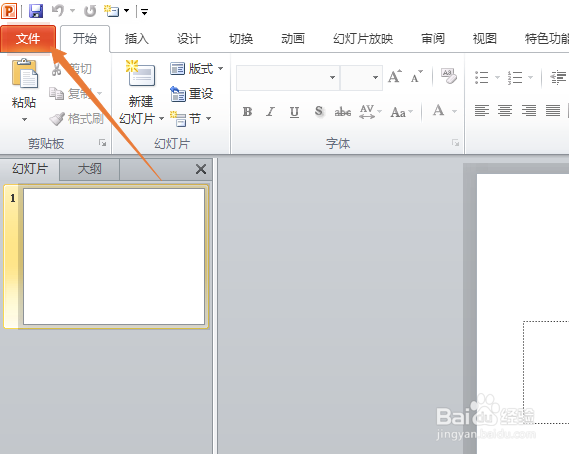The image size is (569, 454).
Task: Toggle center text alignment
Action: click(505, 110)
